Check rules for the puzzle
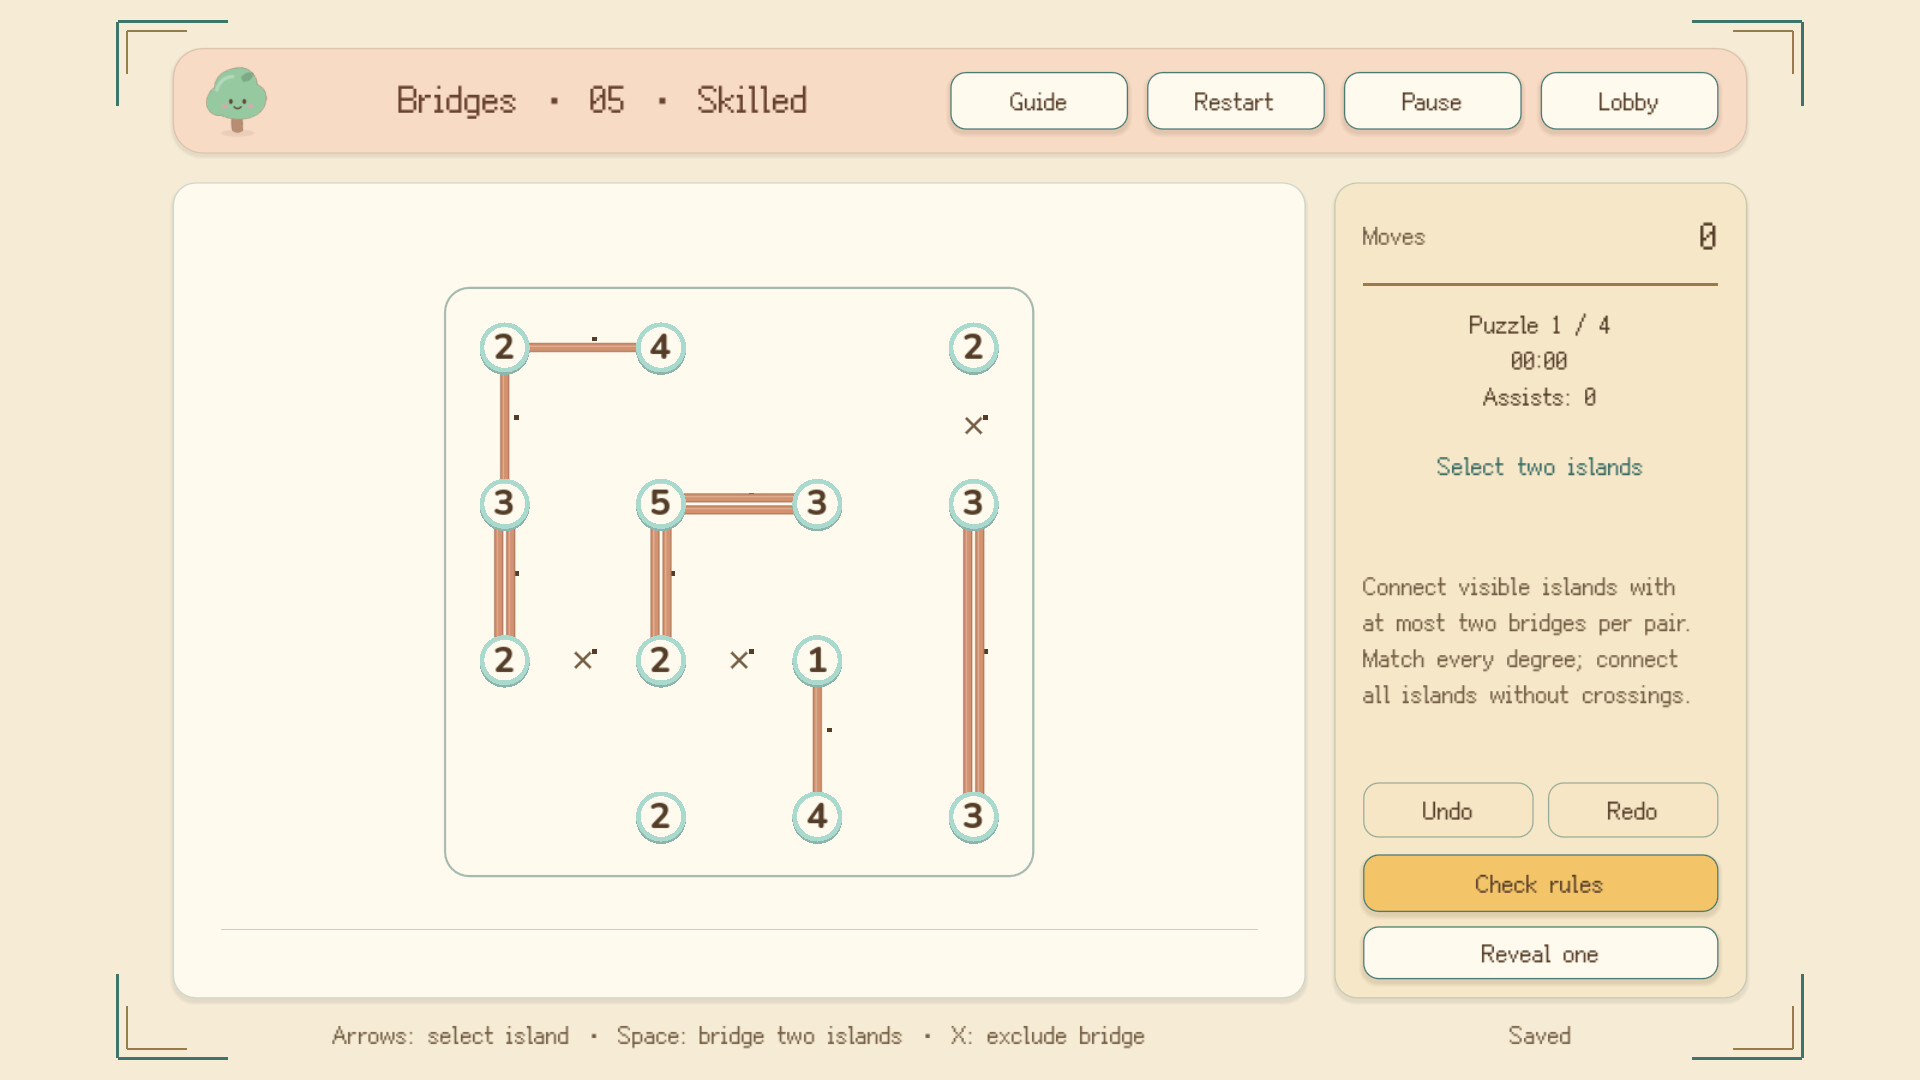 (x=1540, y=884)
